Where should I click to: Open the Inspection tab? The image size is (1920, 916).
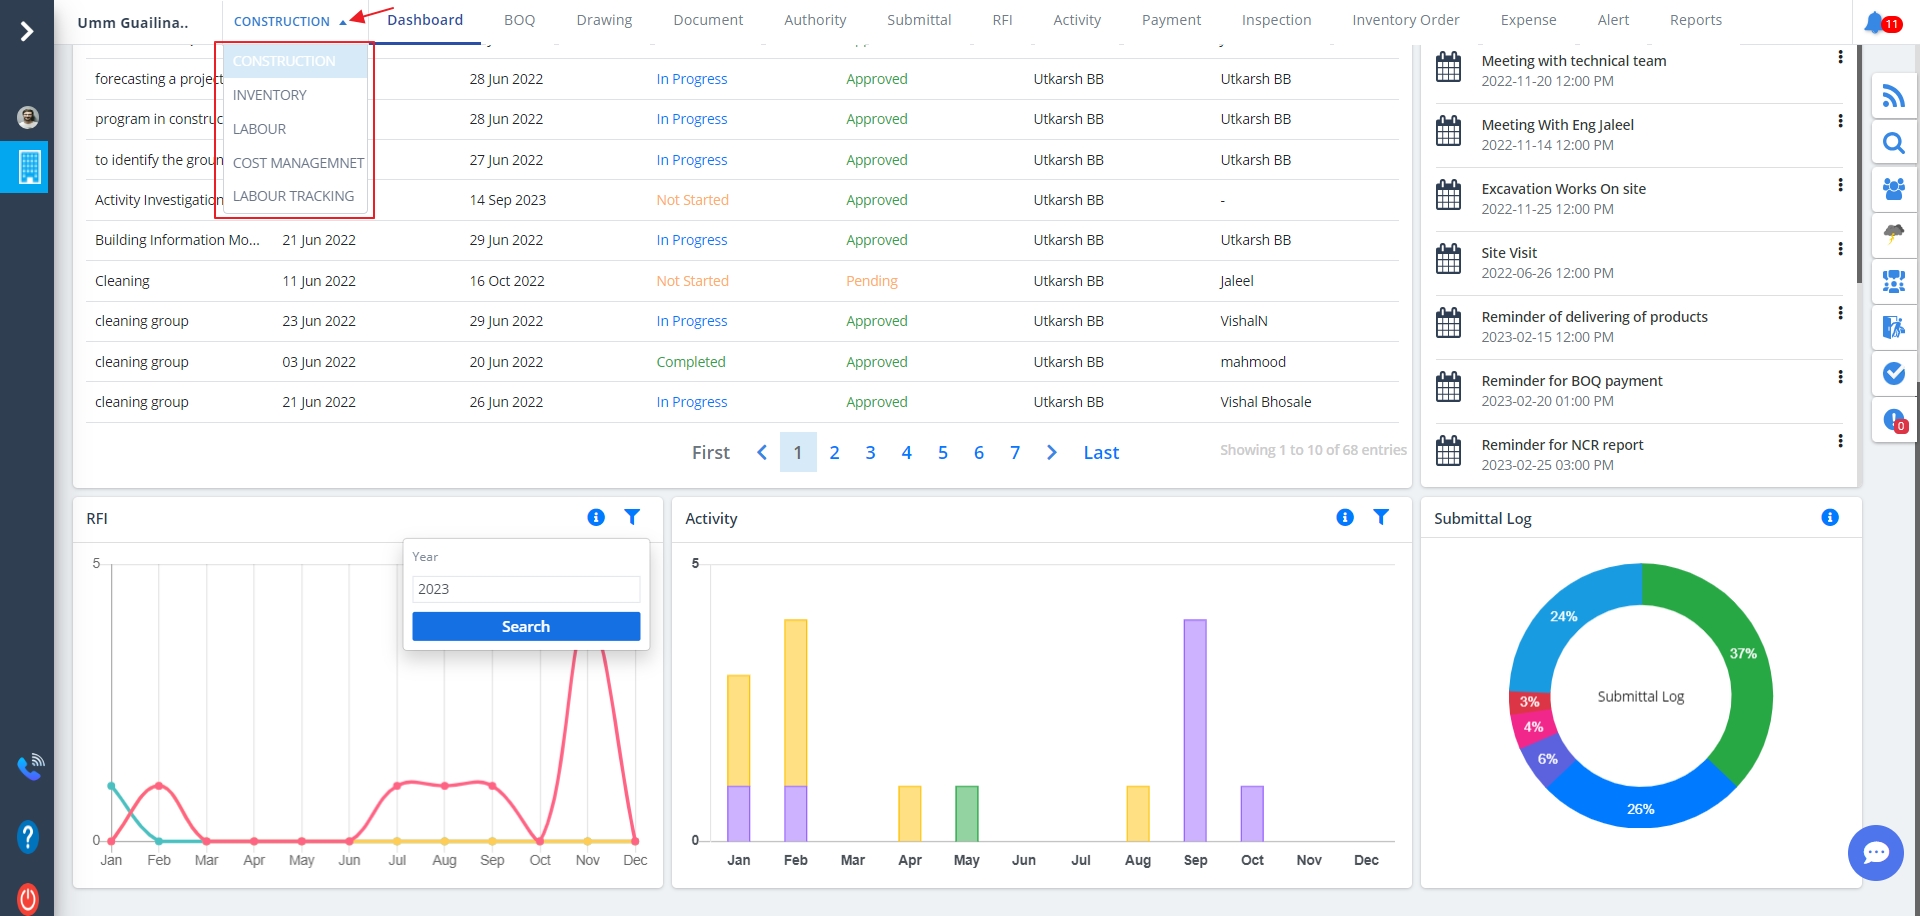[1276, 20]
